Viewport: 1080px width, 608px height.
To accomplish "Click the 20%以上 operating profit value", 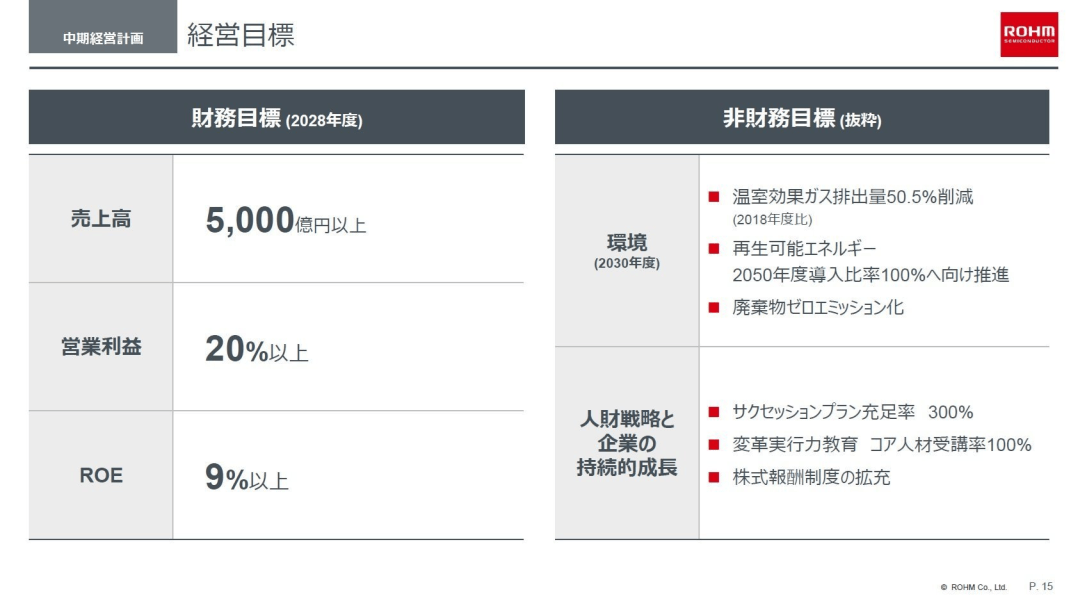I will [x=257, y=350].
